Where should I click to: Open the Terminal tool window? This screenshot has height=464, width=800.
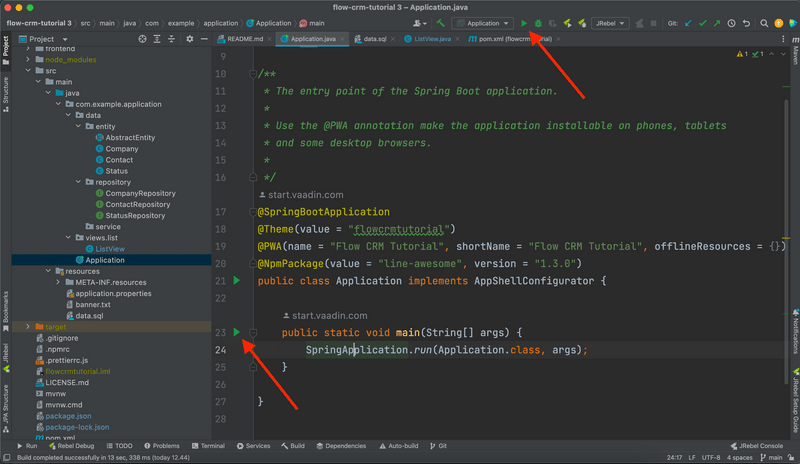(x=208, y=446)
